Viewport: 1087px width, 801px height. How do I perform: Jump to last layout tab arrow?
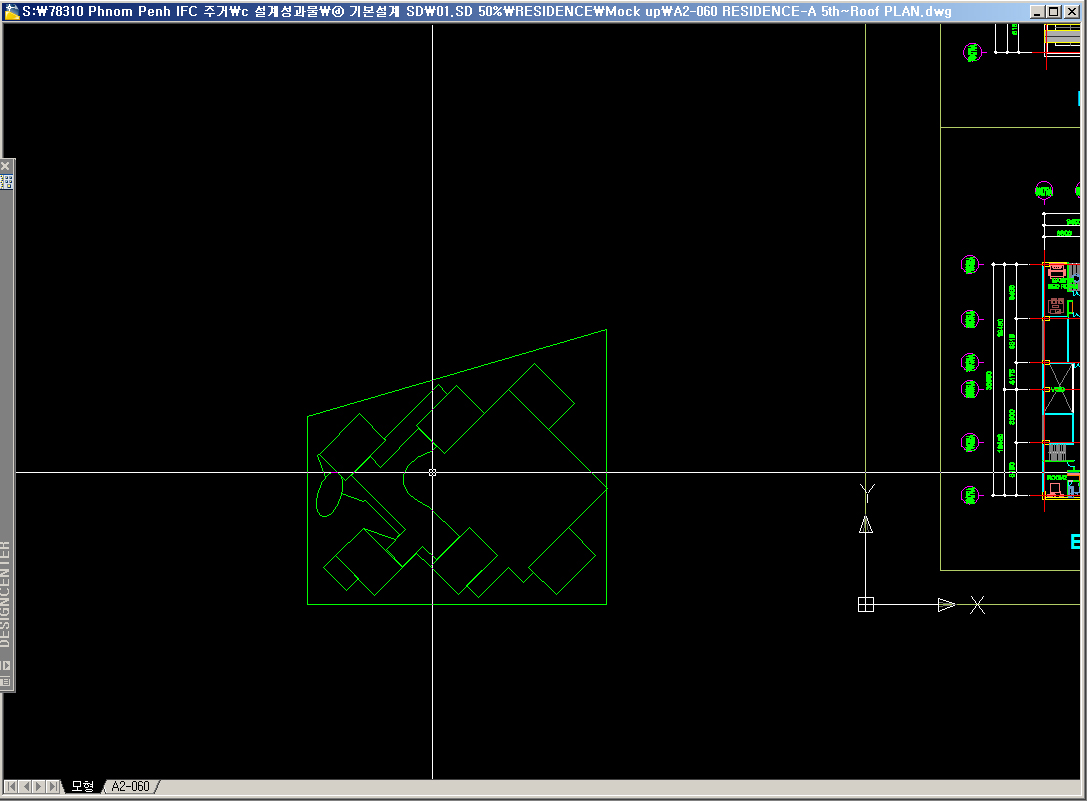[x=53, y=787]
